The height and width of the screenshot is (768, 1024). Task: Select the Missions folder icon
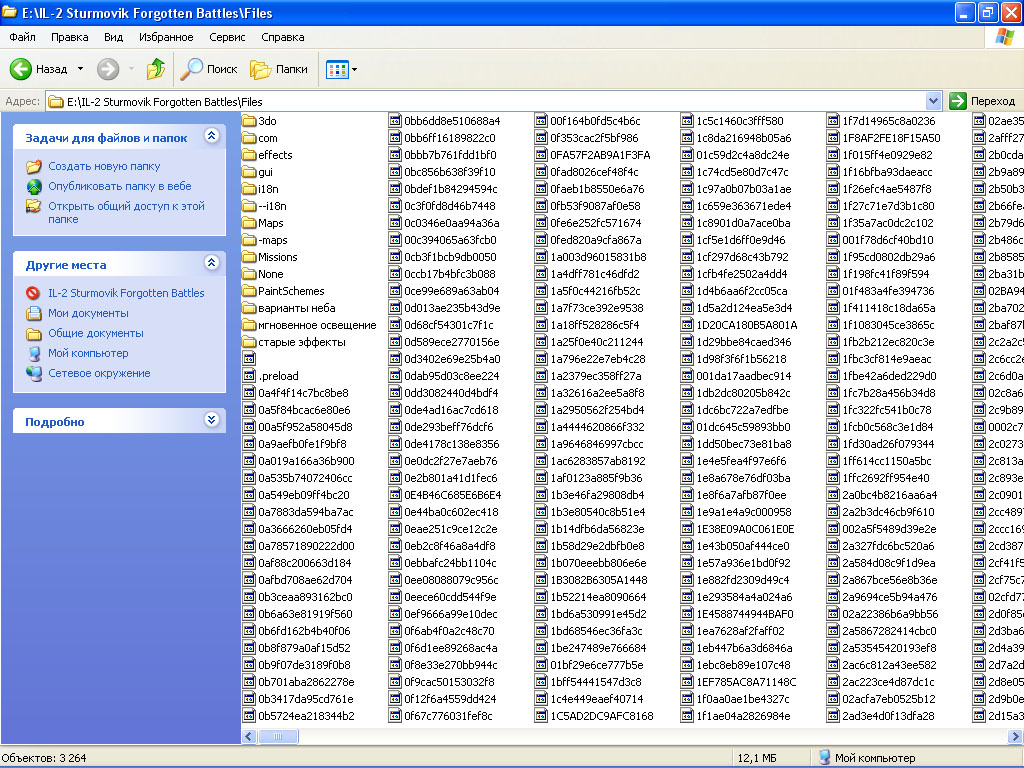[249, 257]
